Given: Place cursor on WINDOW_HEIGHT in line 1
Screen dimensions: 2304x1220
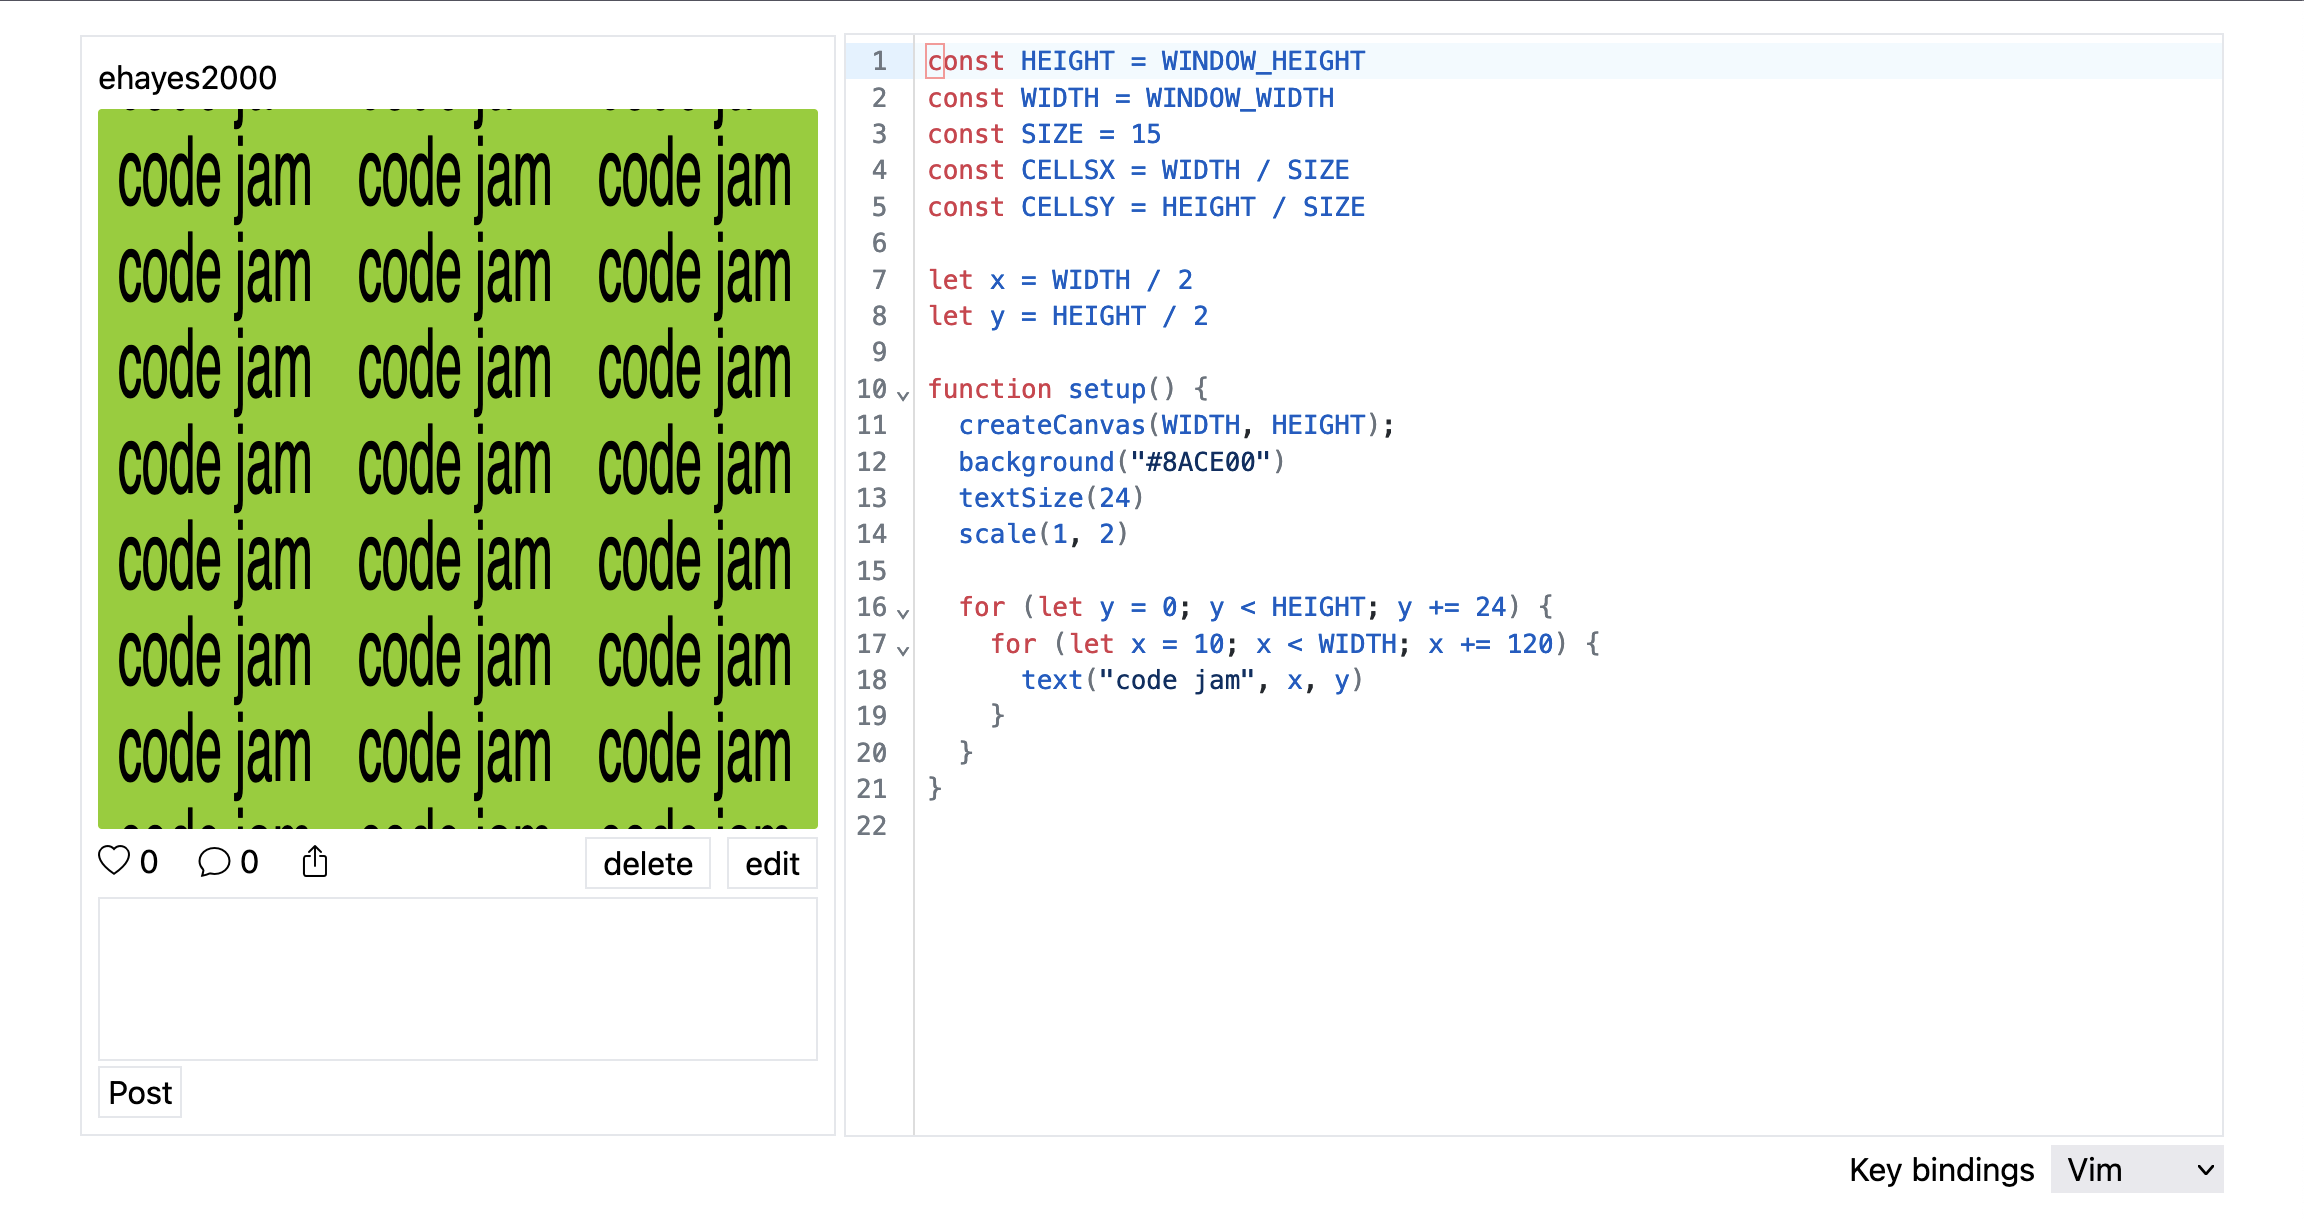Looking at the screenshot, I should coord(1263,61).
